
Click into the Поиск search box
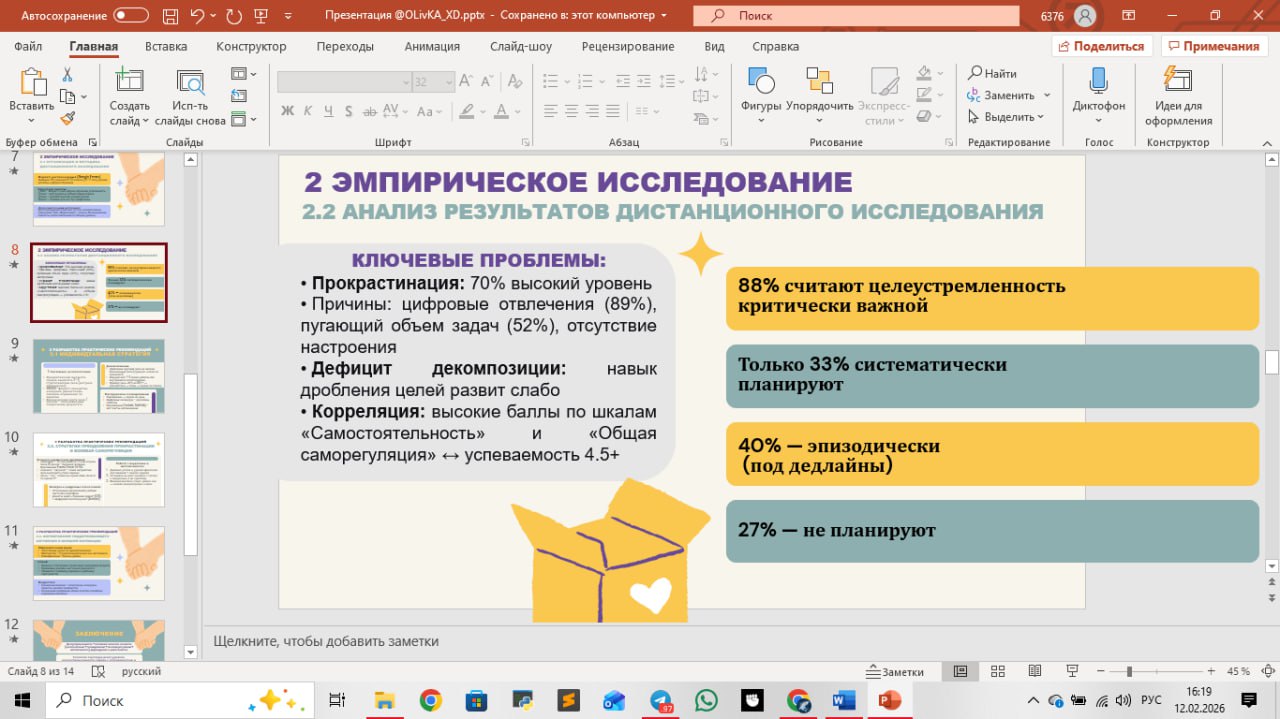pyautogui.click(x=857, y=16)
